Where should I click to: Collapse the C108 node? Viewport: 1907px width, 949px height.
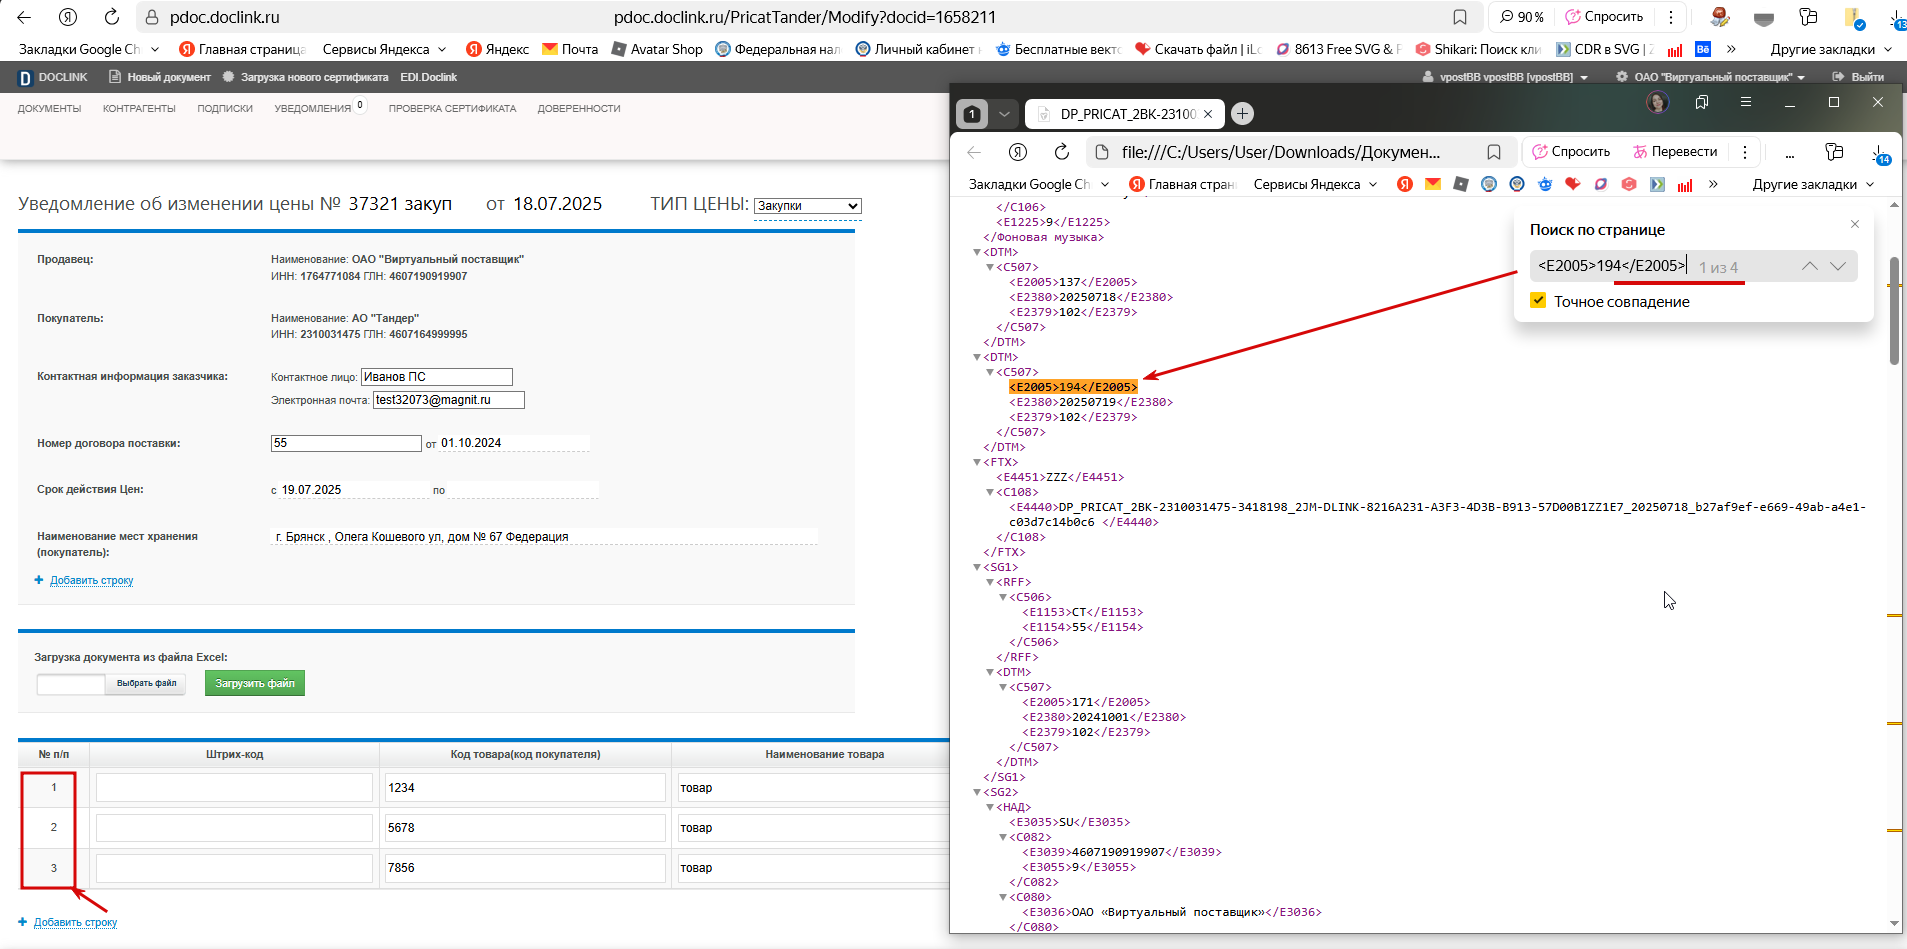990,492
